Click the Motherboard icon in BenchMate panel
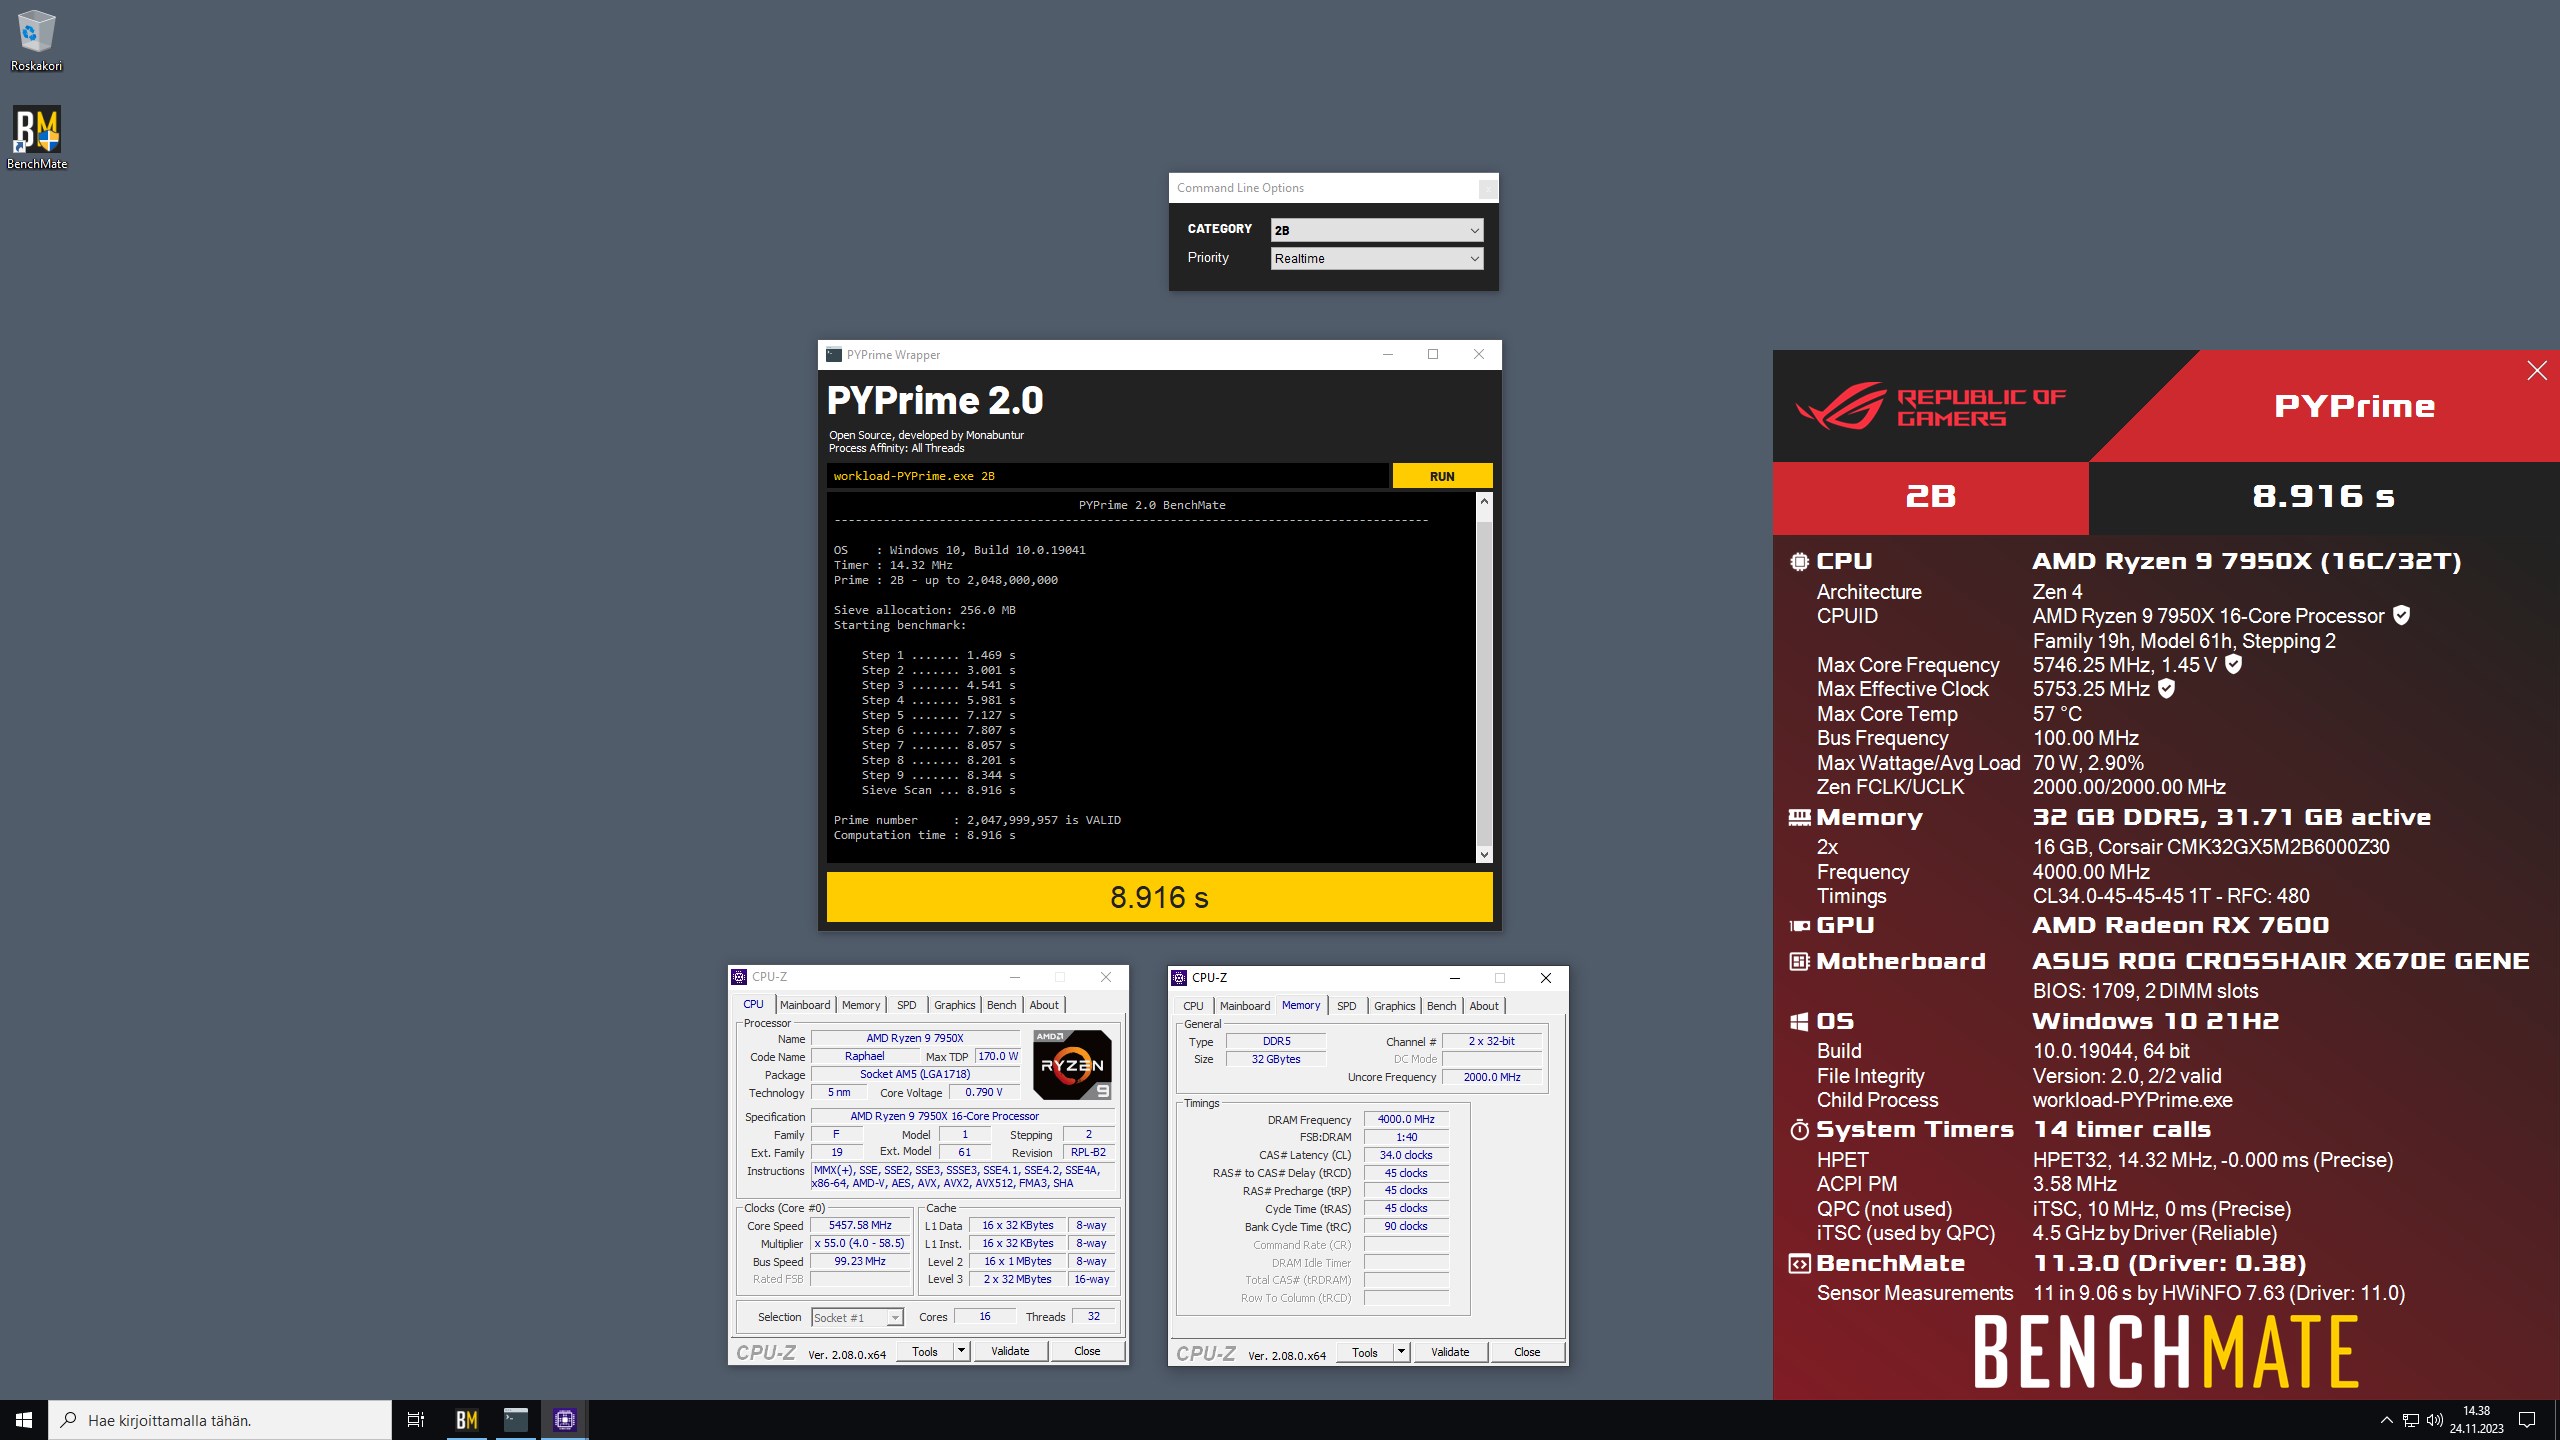 point(1799,962)
